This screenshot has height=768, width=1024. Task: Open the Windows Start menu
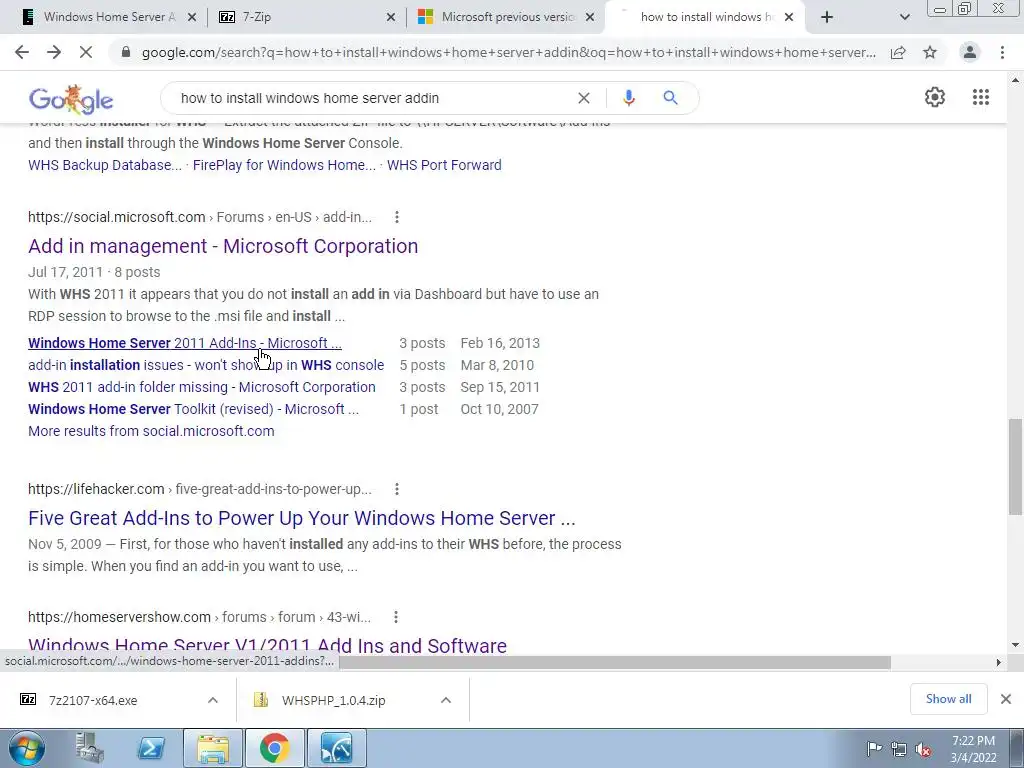coord(27,748)
